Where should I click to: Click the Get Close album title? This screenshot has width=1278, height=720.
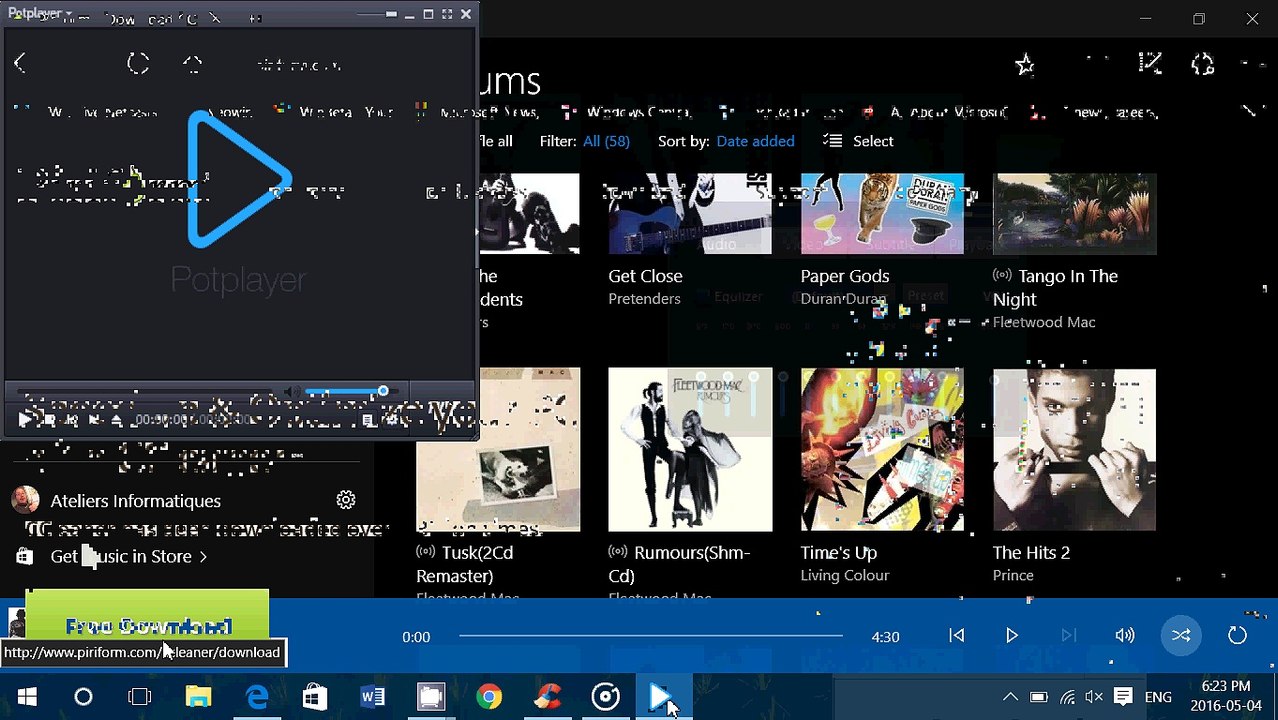click(645, 276)
